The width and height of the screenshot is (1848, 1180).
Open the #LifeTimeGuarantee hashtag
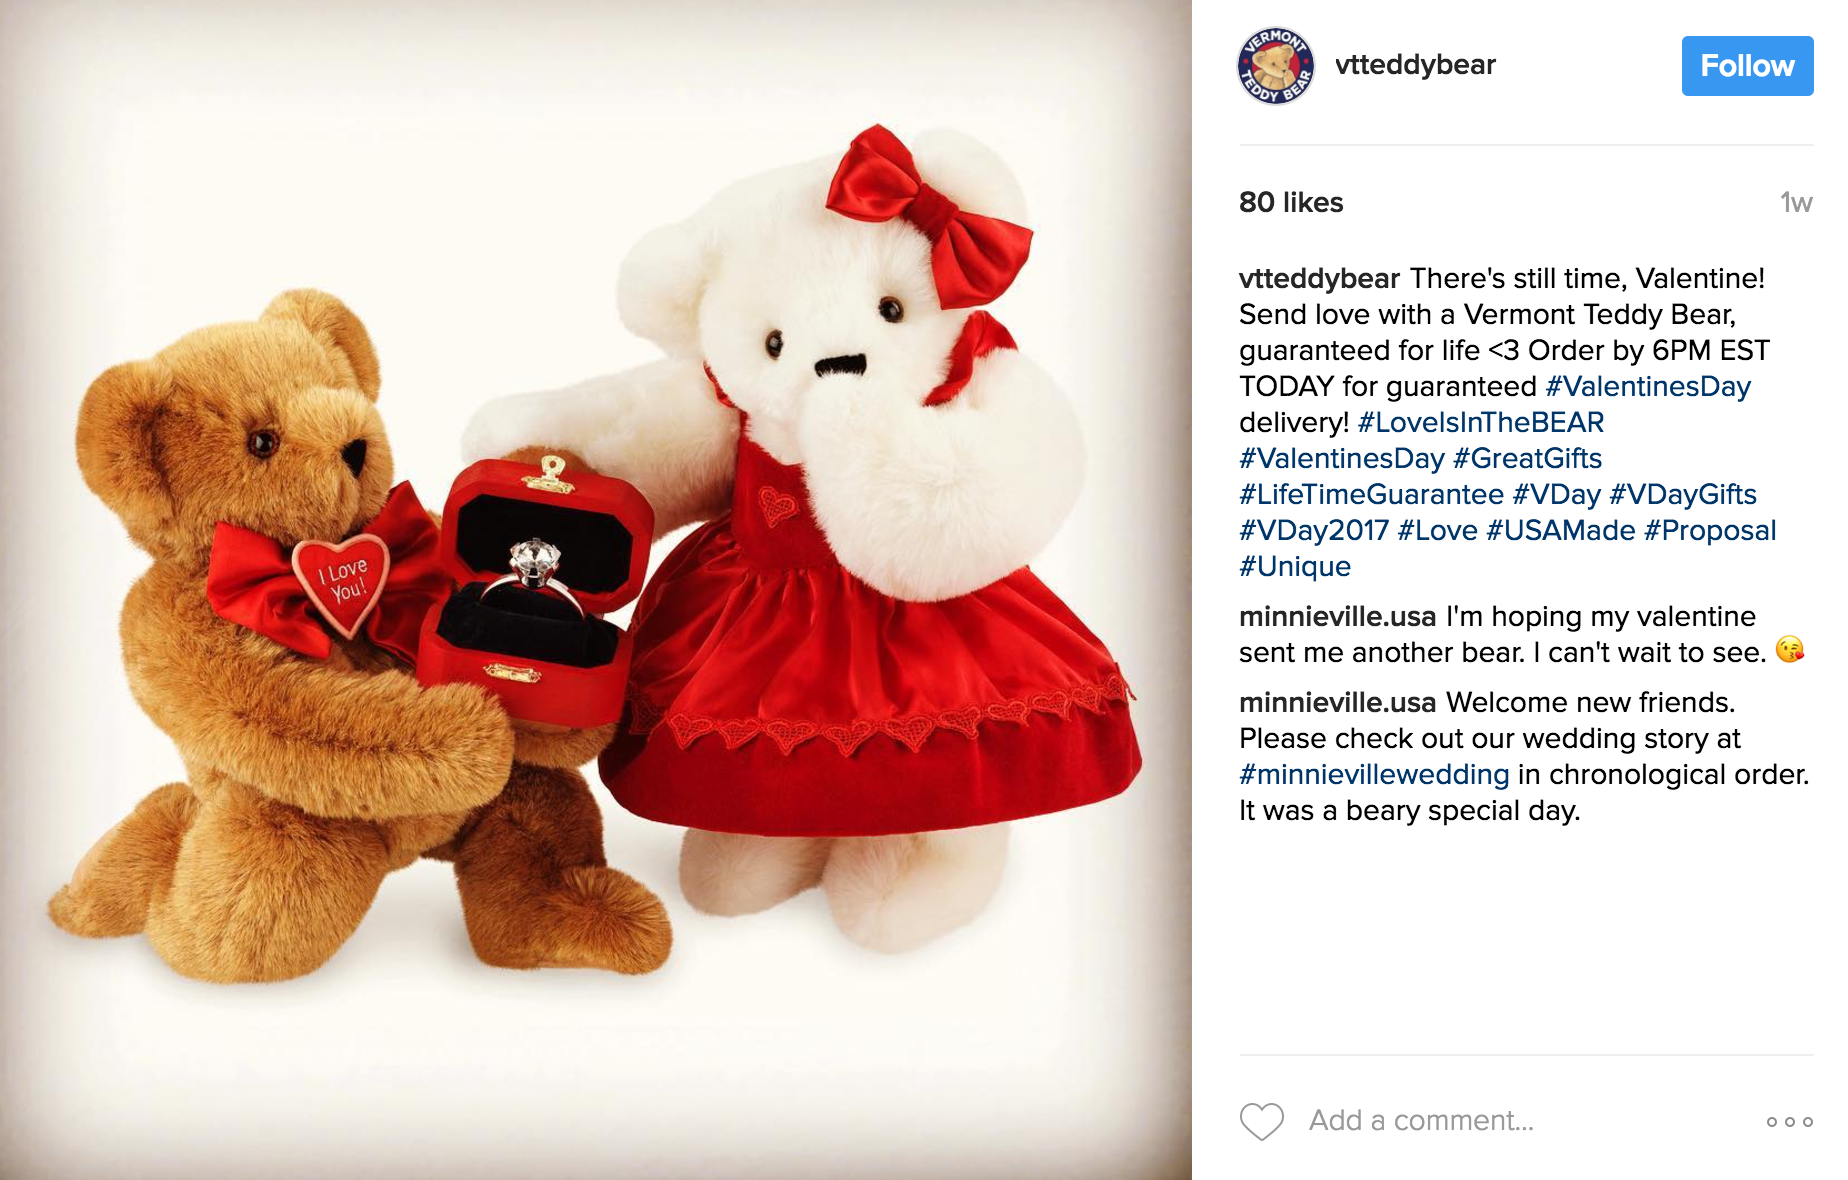[1371, 494]
